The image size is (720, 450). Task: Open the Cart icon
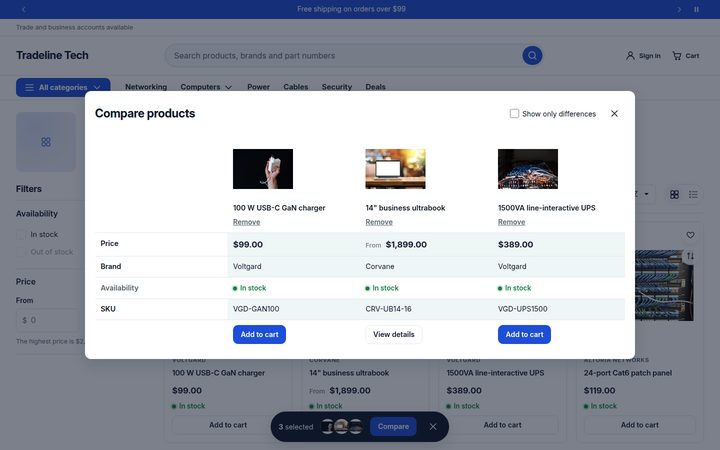677,56
